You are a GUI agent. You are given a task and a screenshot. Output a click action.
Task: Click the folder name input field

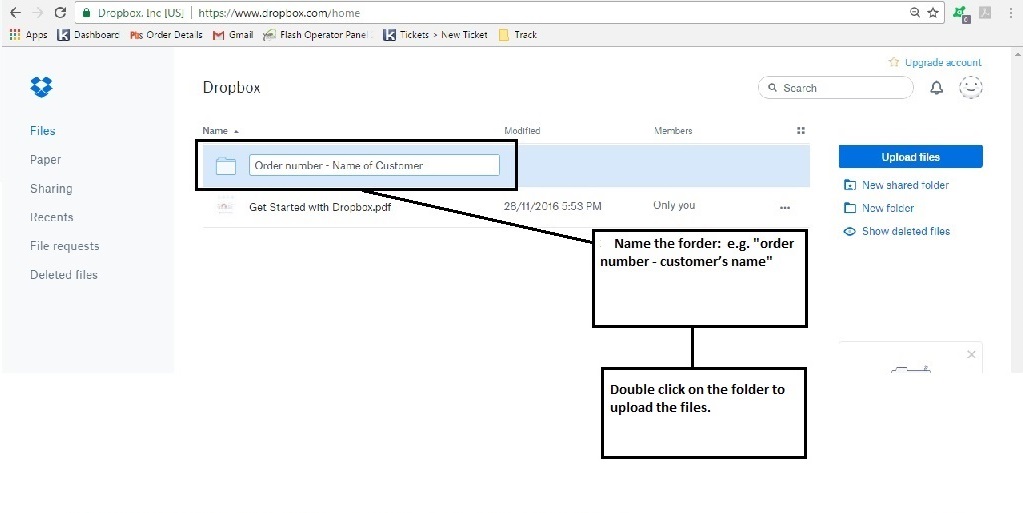(x=374, y=165)
